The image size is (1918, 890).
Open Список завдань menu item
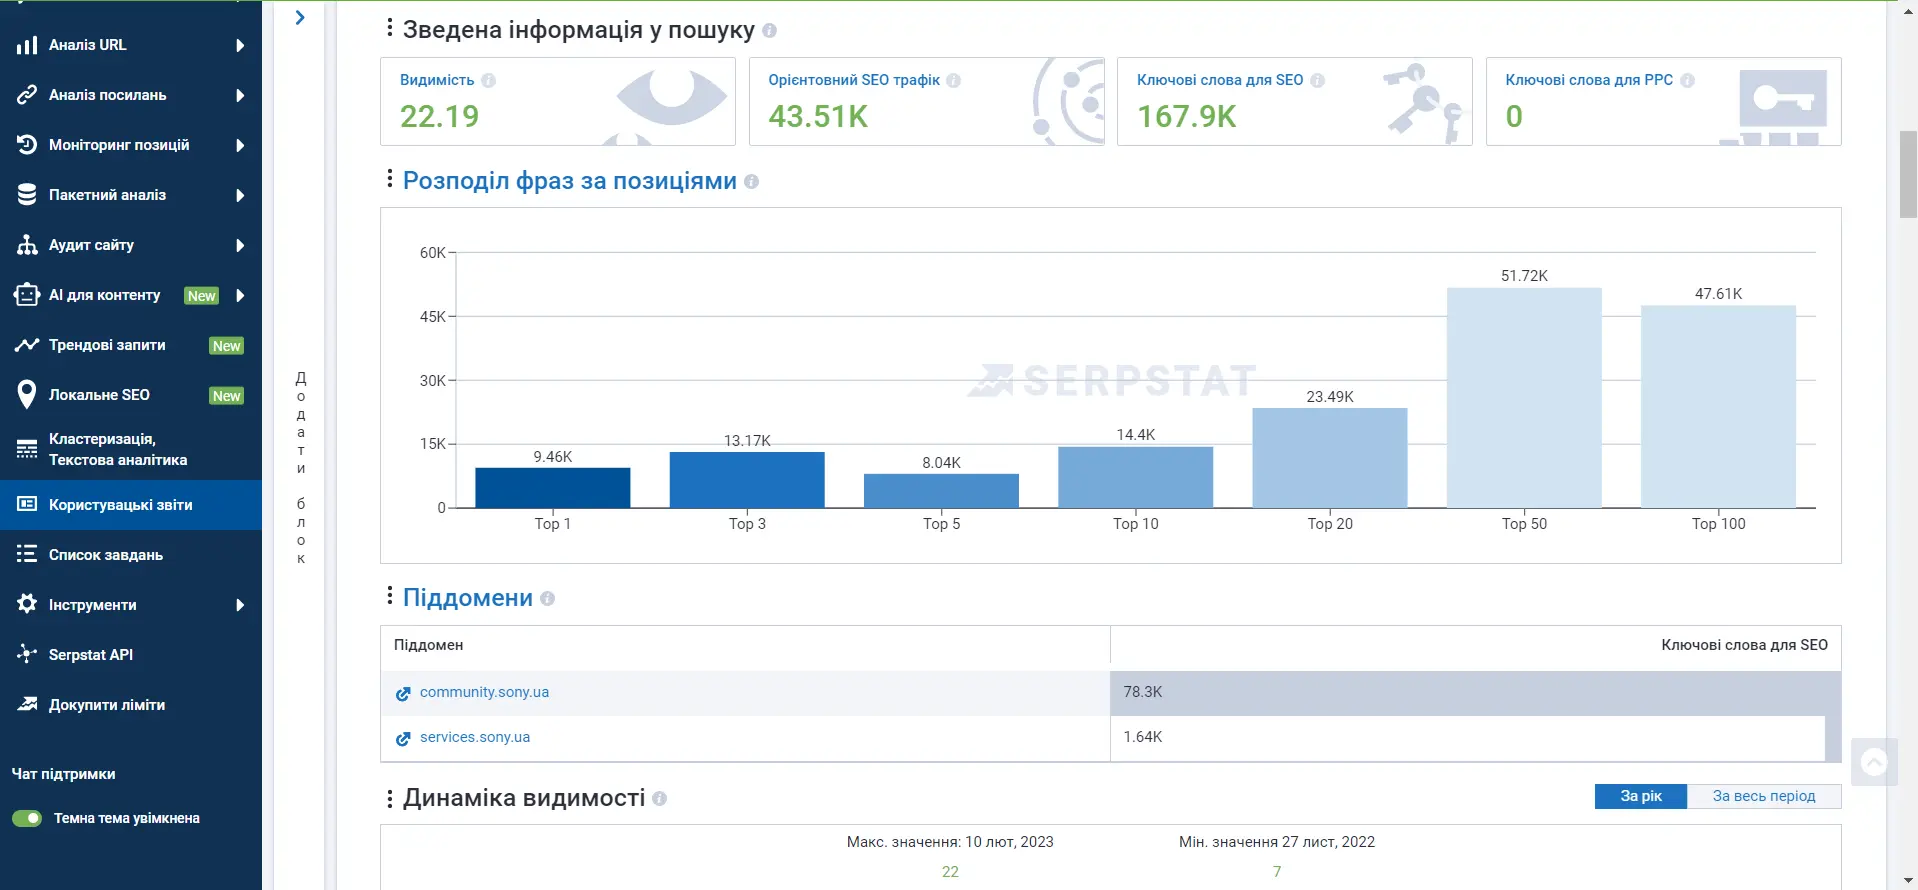pos(131,555)
